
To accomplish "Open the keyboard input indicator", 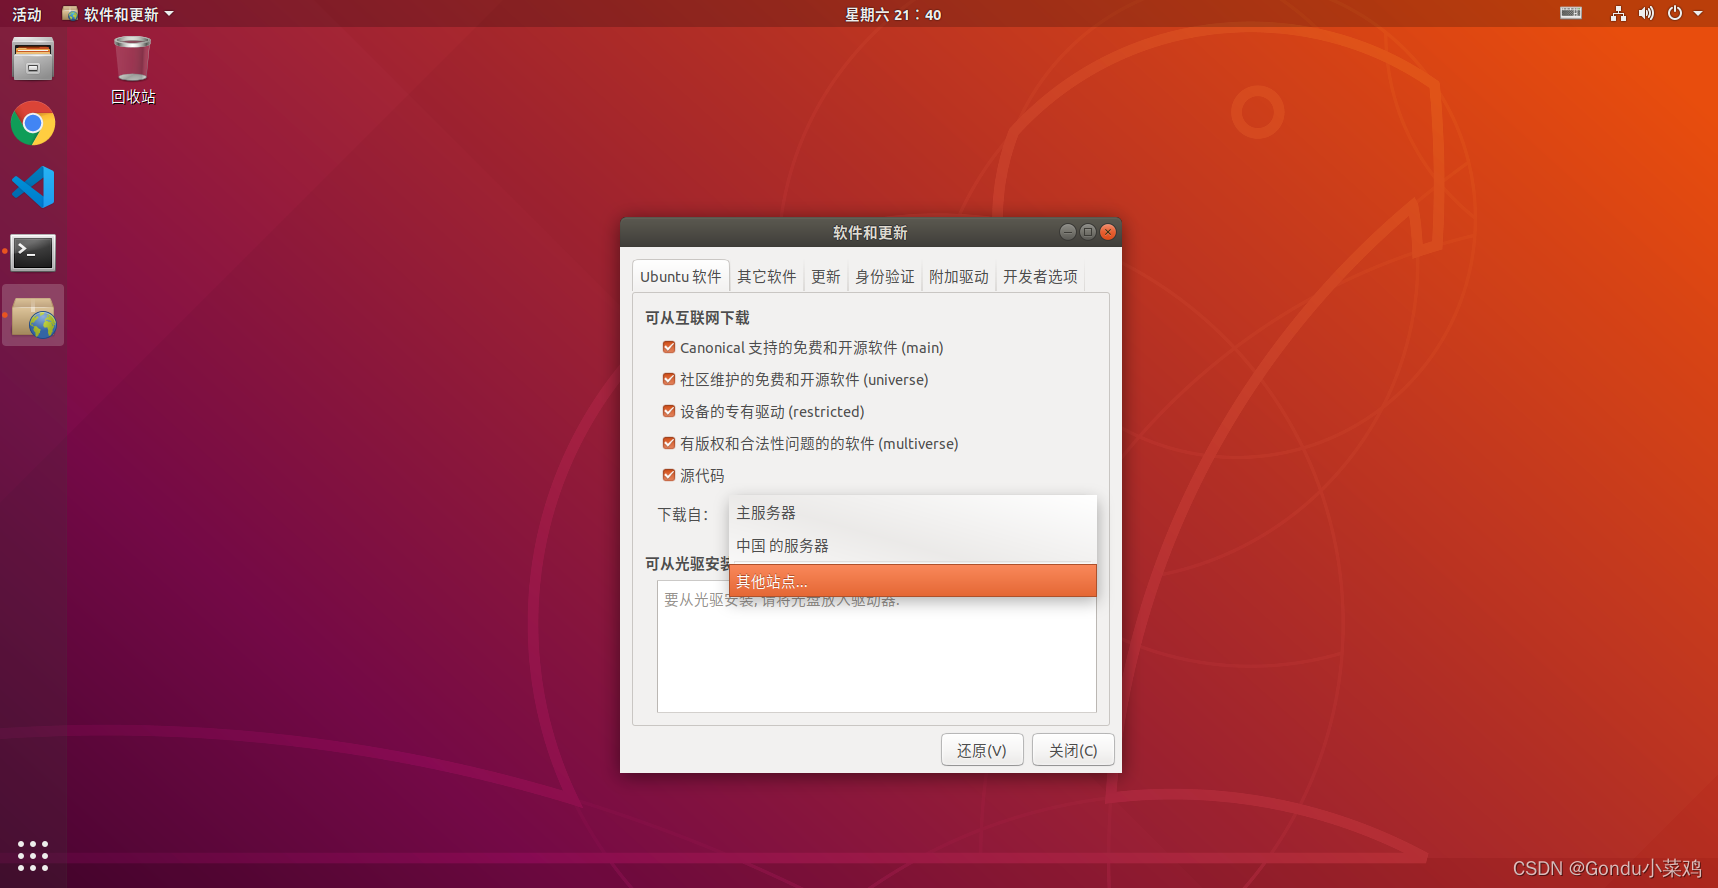I will coord(1571,13).
